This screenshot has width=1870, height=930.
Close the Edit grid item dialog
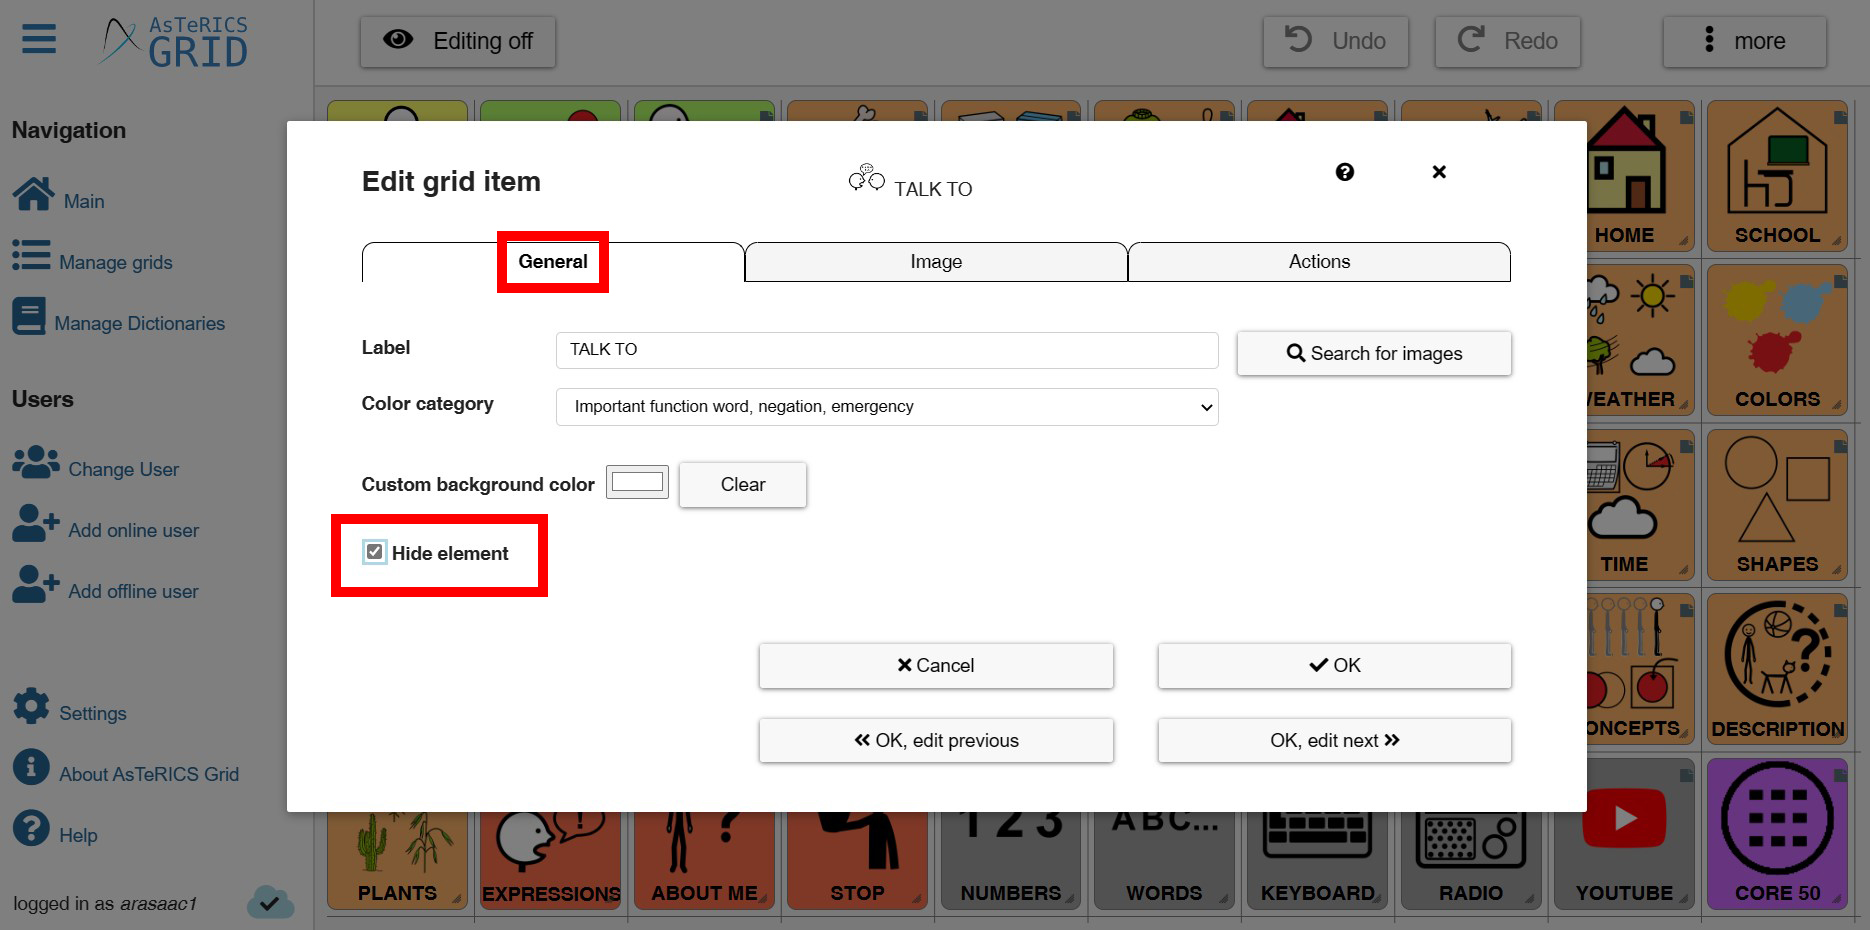tap(1439, 172)
